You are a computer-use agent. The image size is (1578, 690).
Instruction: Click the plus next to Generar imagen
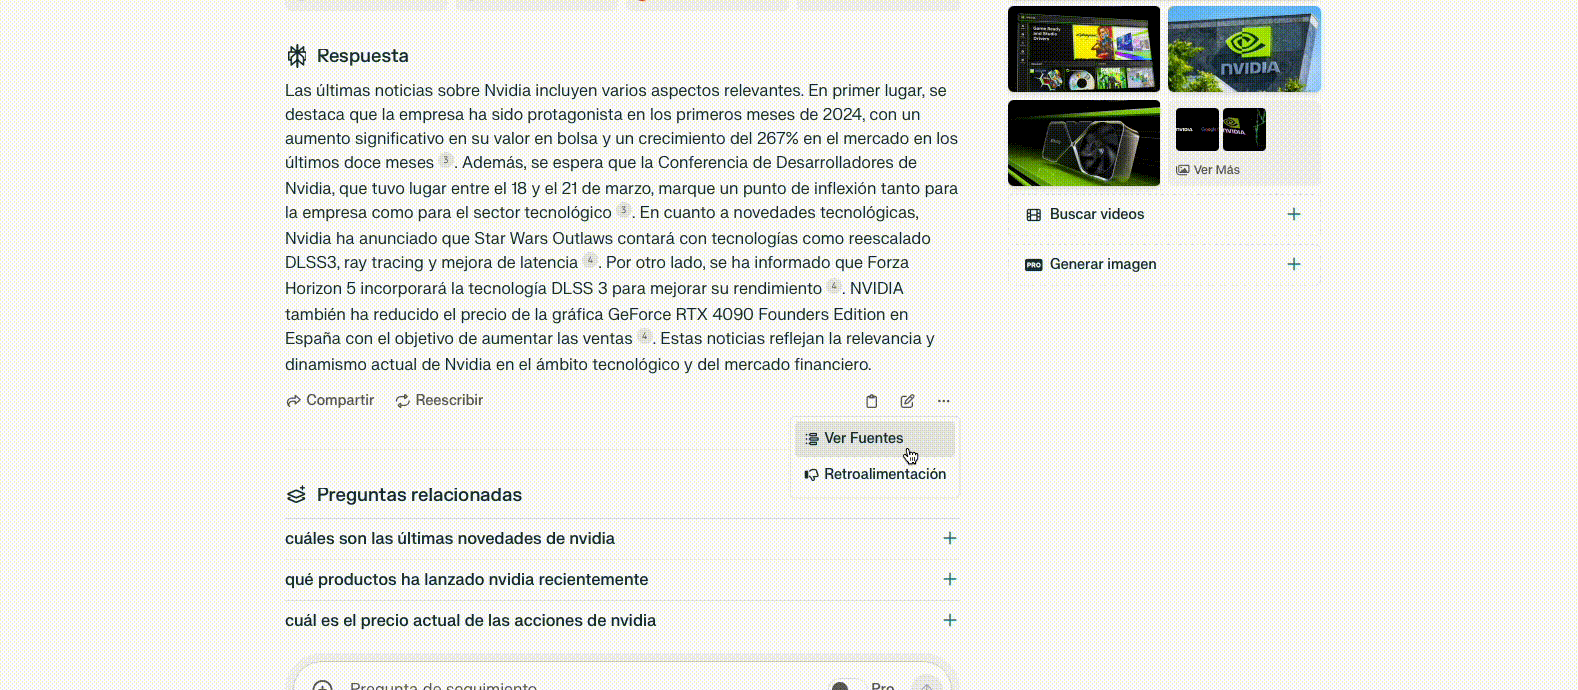[x=1294, y=264]
